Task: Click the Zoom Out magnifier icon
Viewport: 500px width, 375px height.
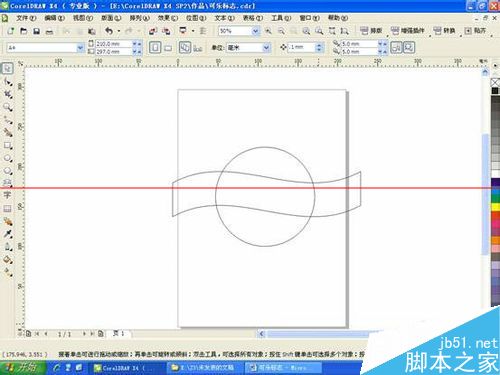Action: 281,31
